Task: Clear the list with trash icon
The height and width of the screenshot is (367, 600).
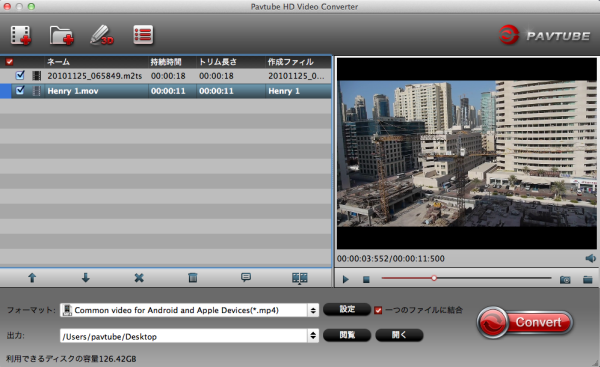Action: (192, 278)
